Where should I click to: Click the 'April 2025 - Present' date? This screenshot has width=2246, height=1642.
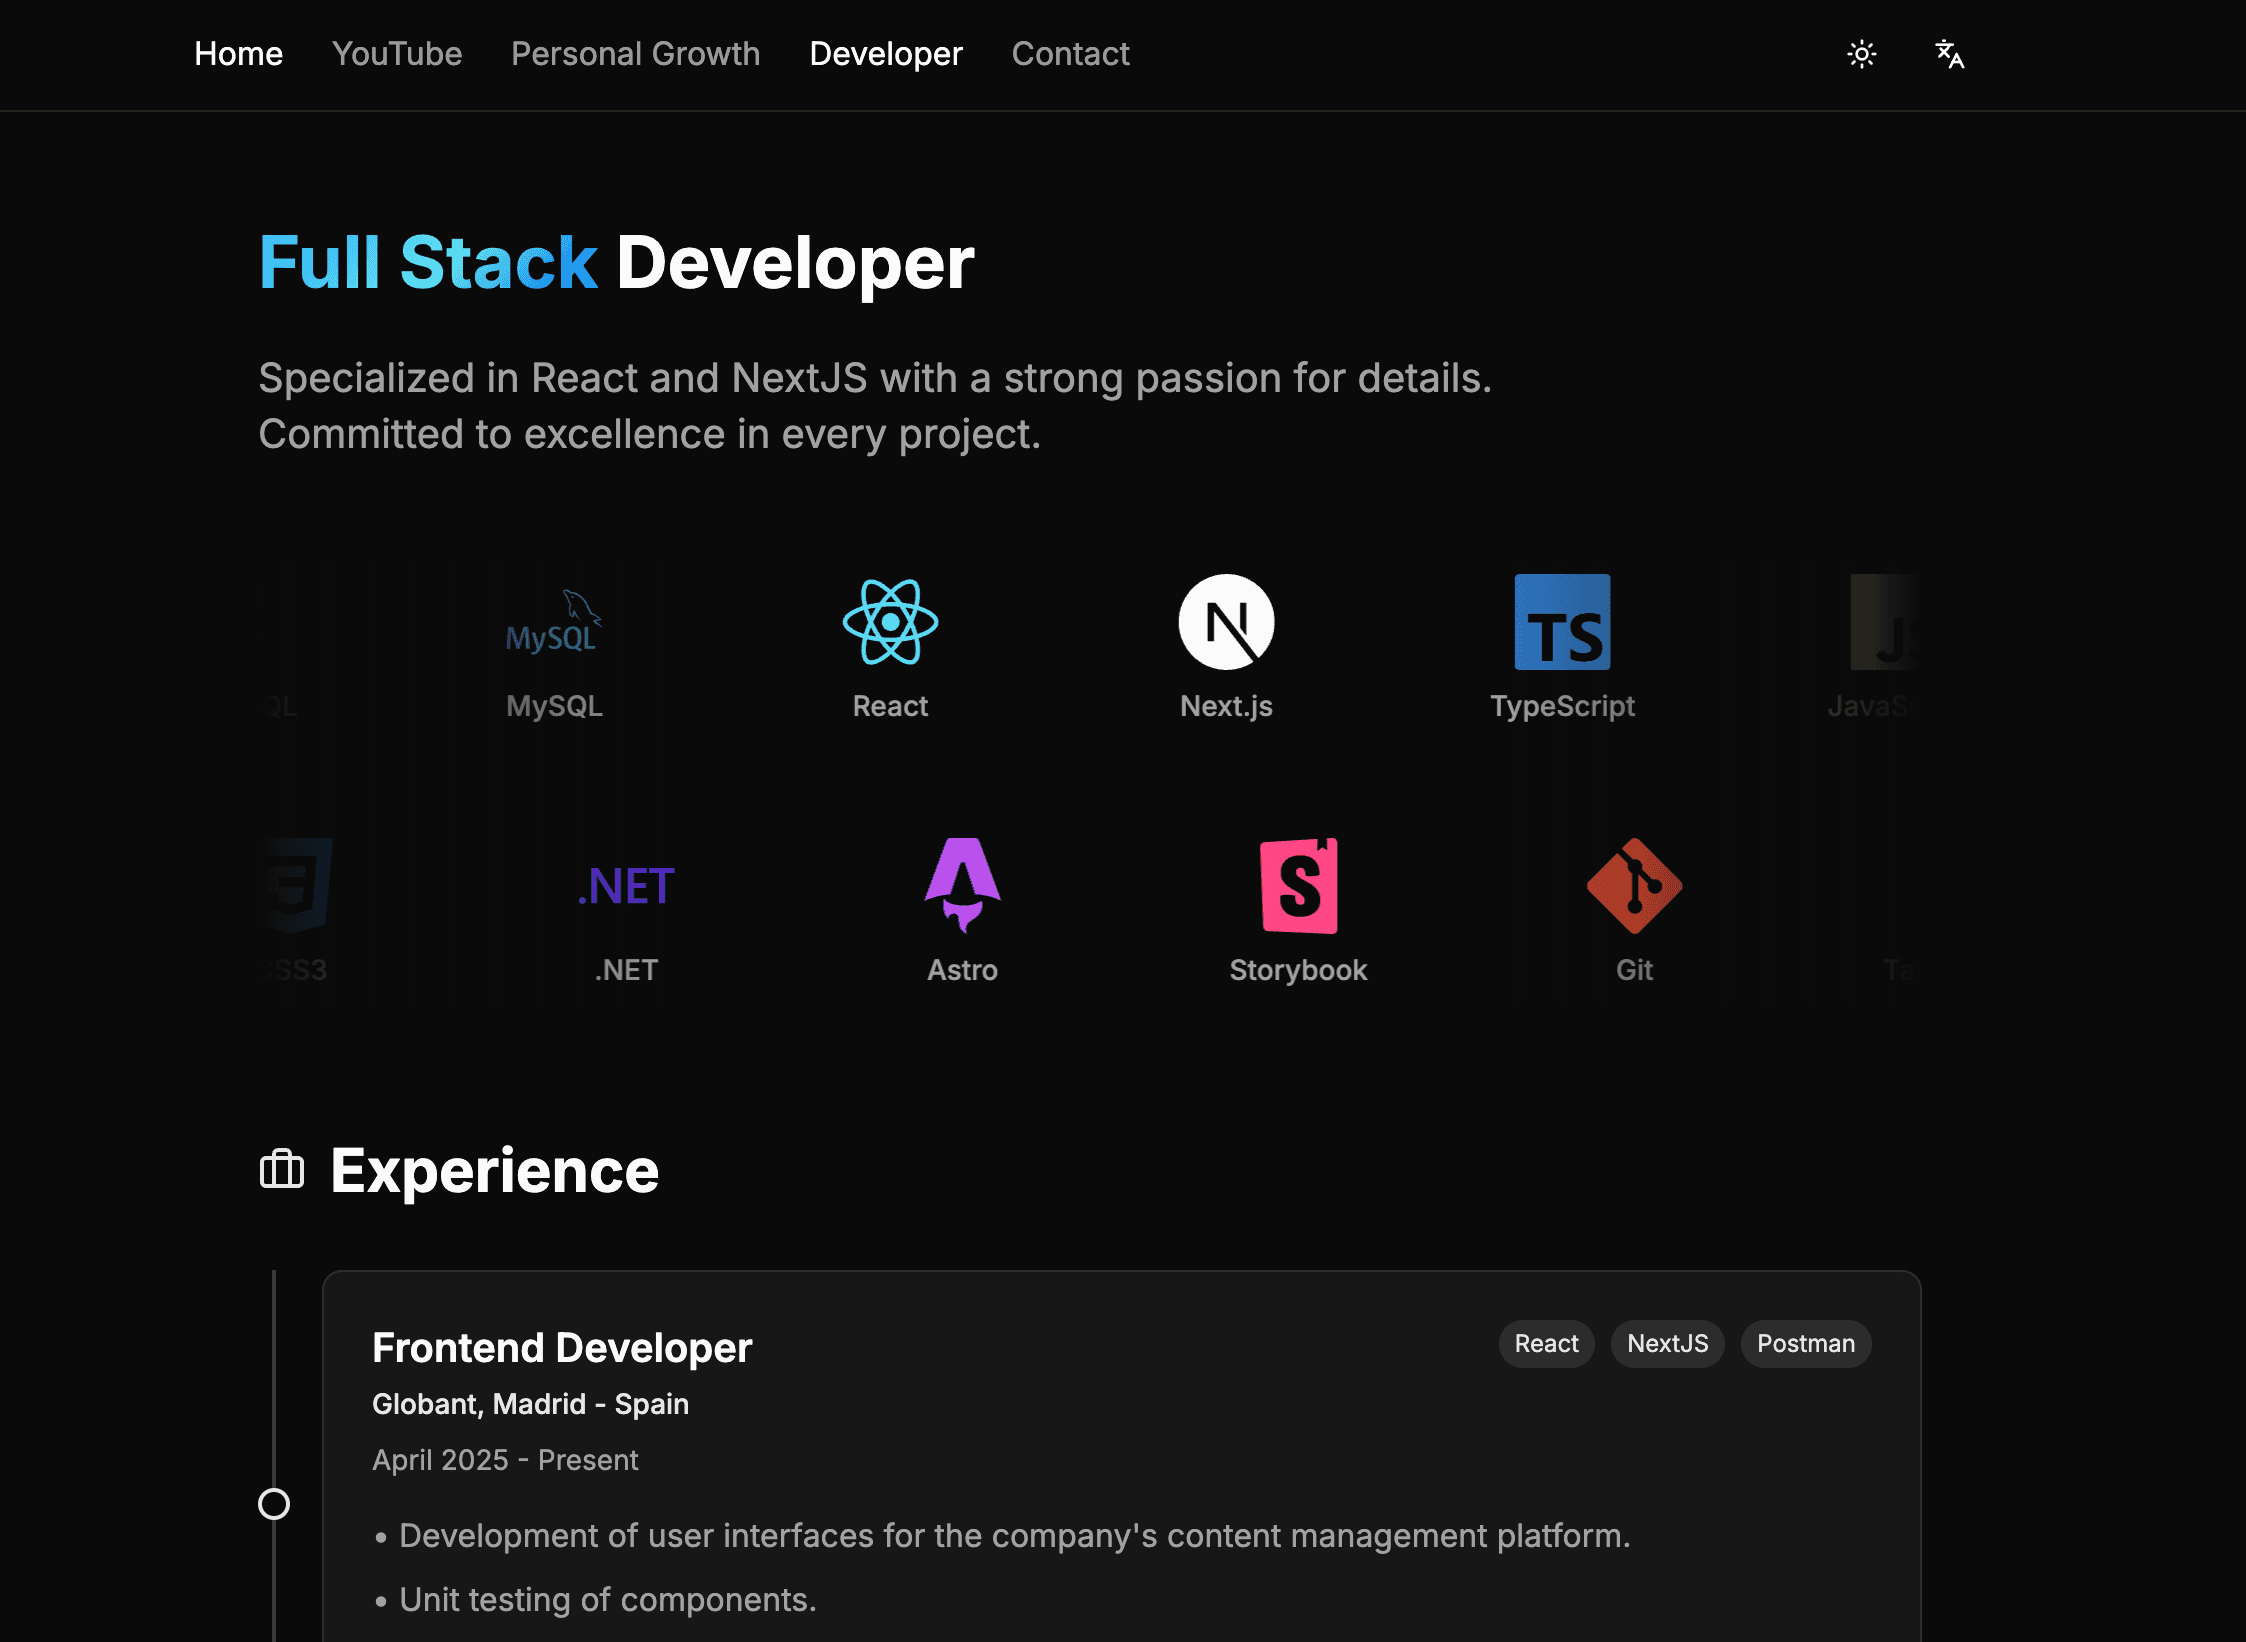(505, 1460)
